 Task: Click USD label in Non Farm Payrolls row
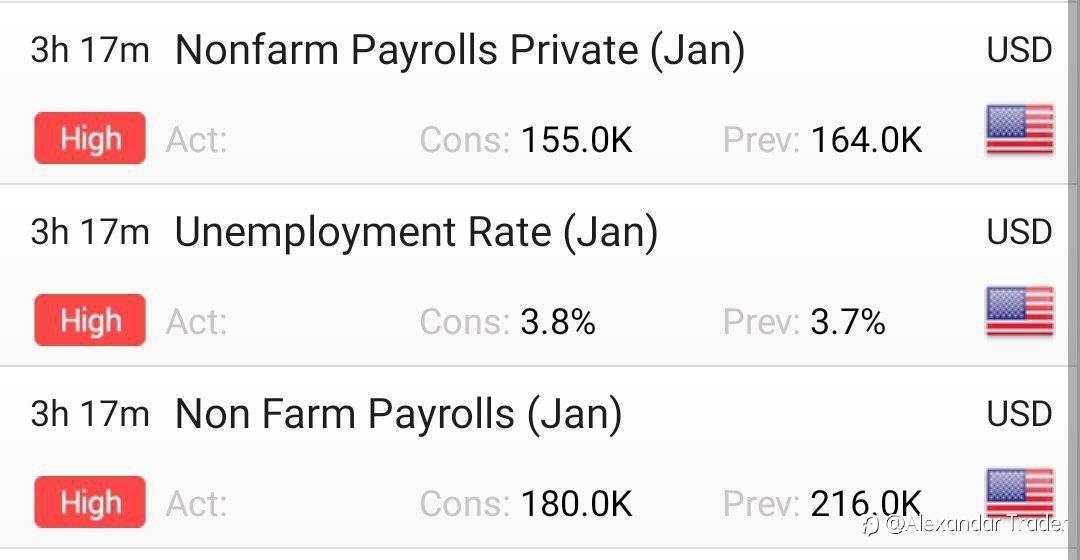[1019, 414]
